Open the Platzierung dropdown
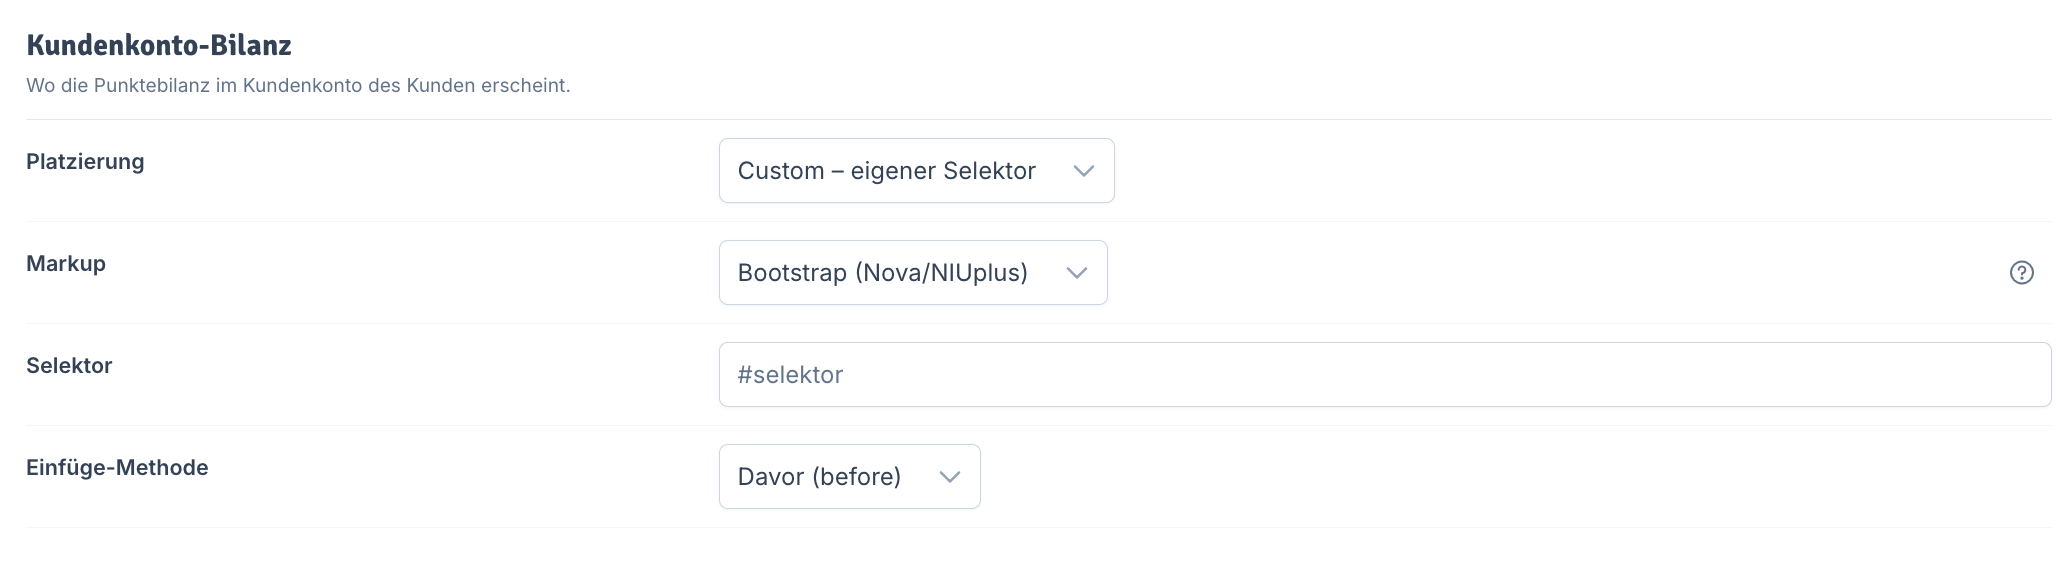Viewport: 2062px width, 564px height. pos(916,171)
